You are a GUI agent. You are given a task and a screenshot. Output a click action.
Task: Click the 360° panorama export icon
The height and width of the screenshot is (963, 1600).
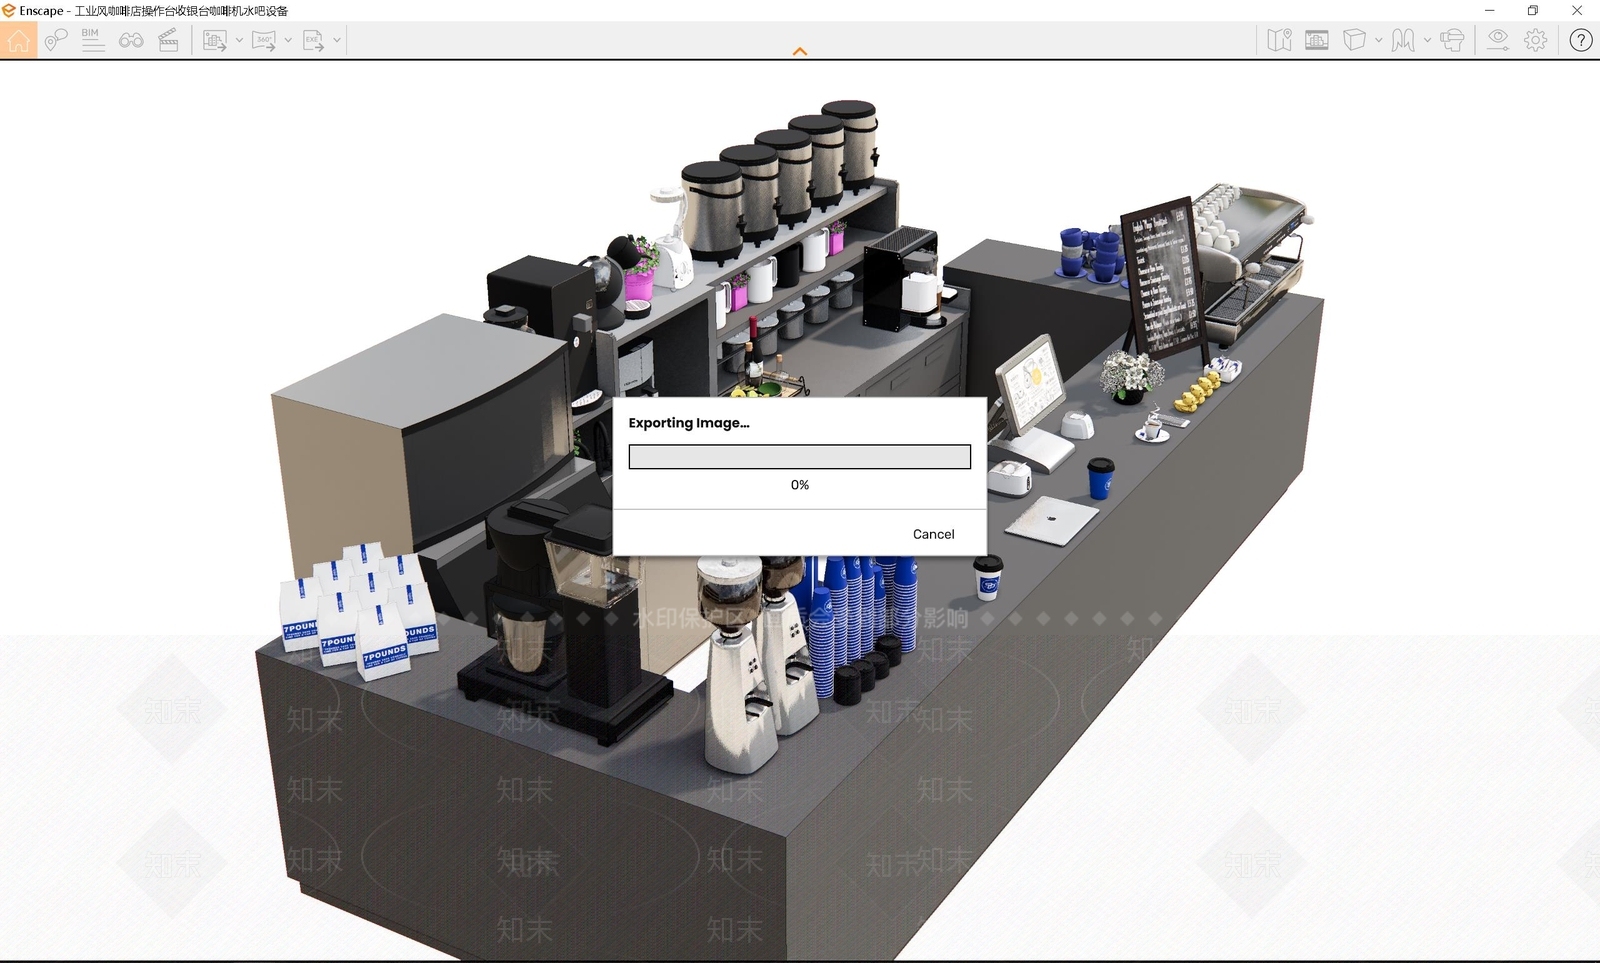(x=264, y=40)
